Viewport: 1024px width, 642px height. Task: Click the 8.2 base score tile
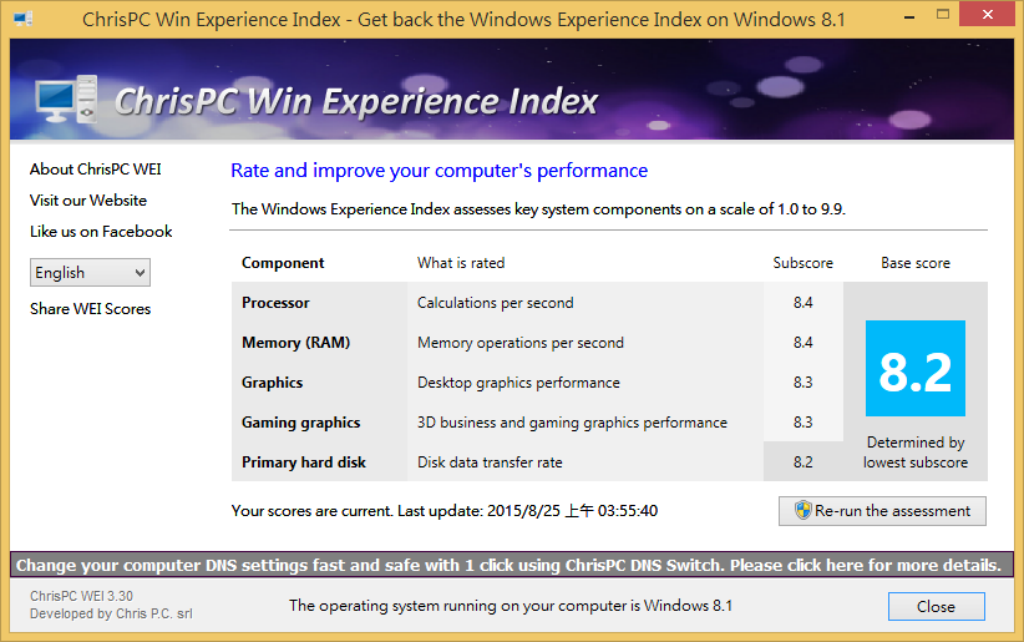click(915, 368)
